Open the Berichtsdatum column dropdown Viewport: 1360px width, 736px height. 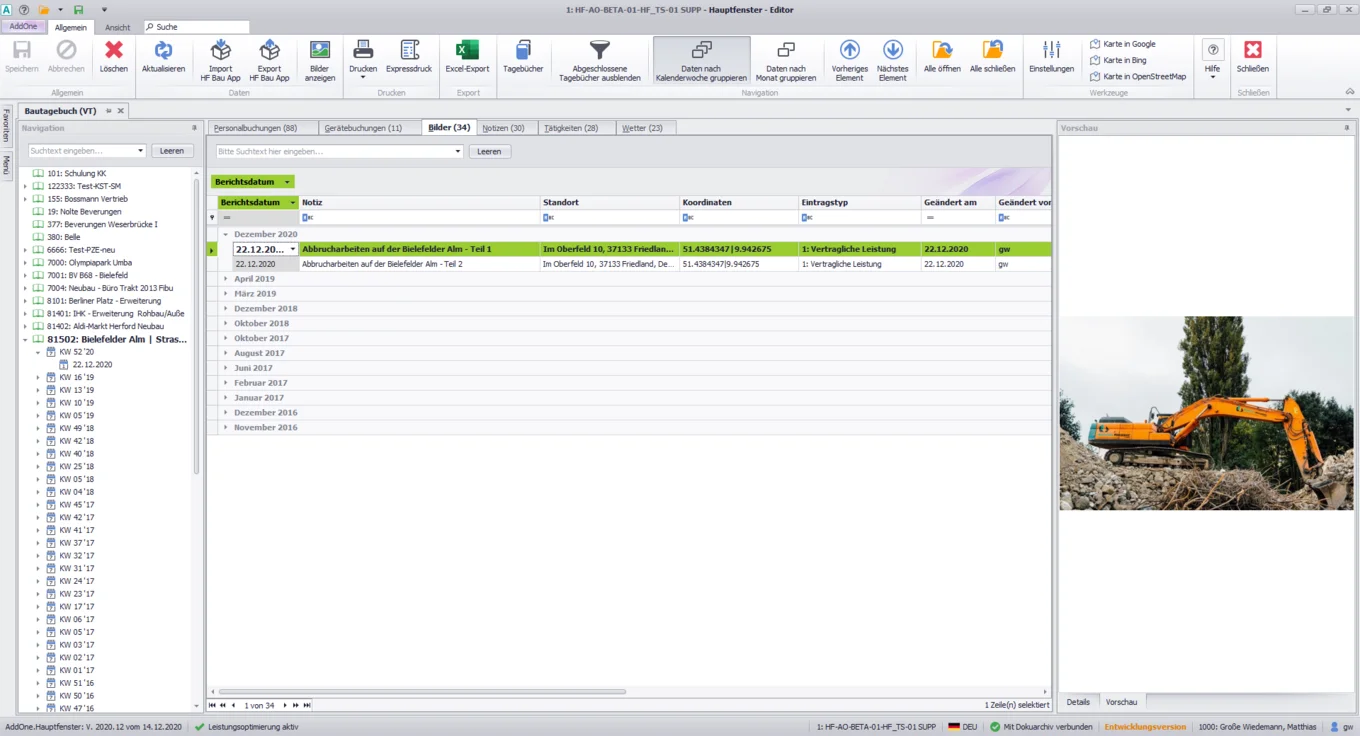[x=291, y=201]
